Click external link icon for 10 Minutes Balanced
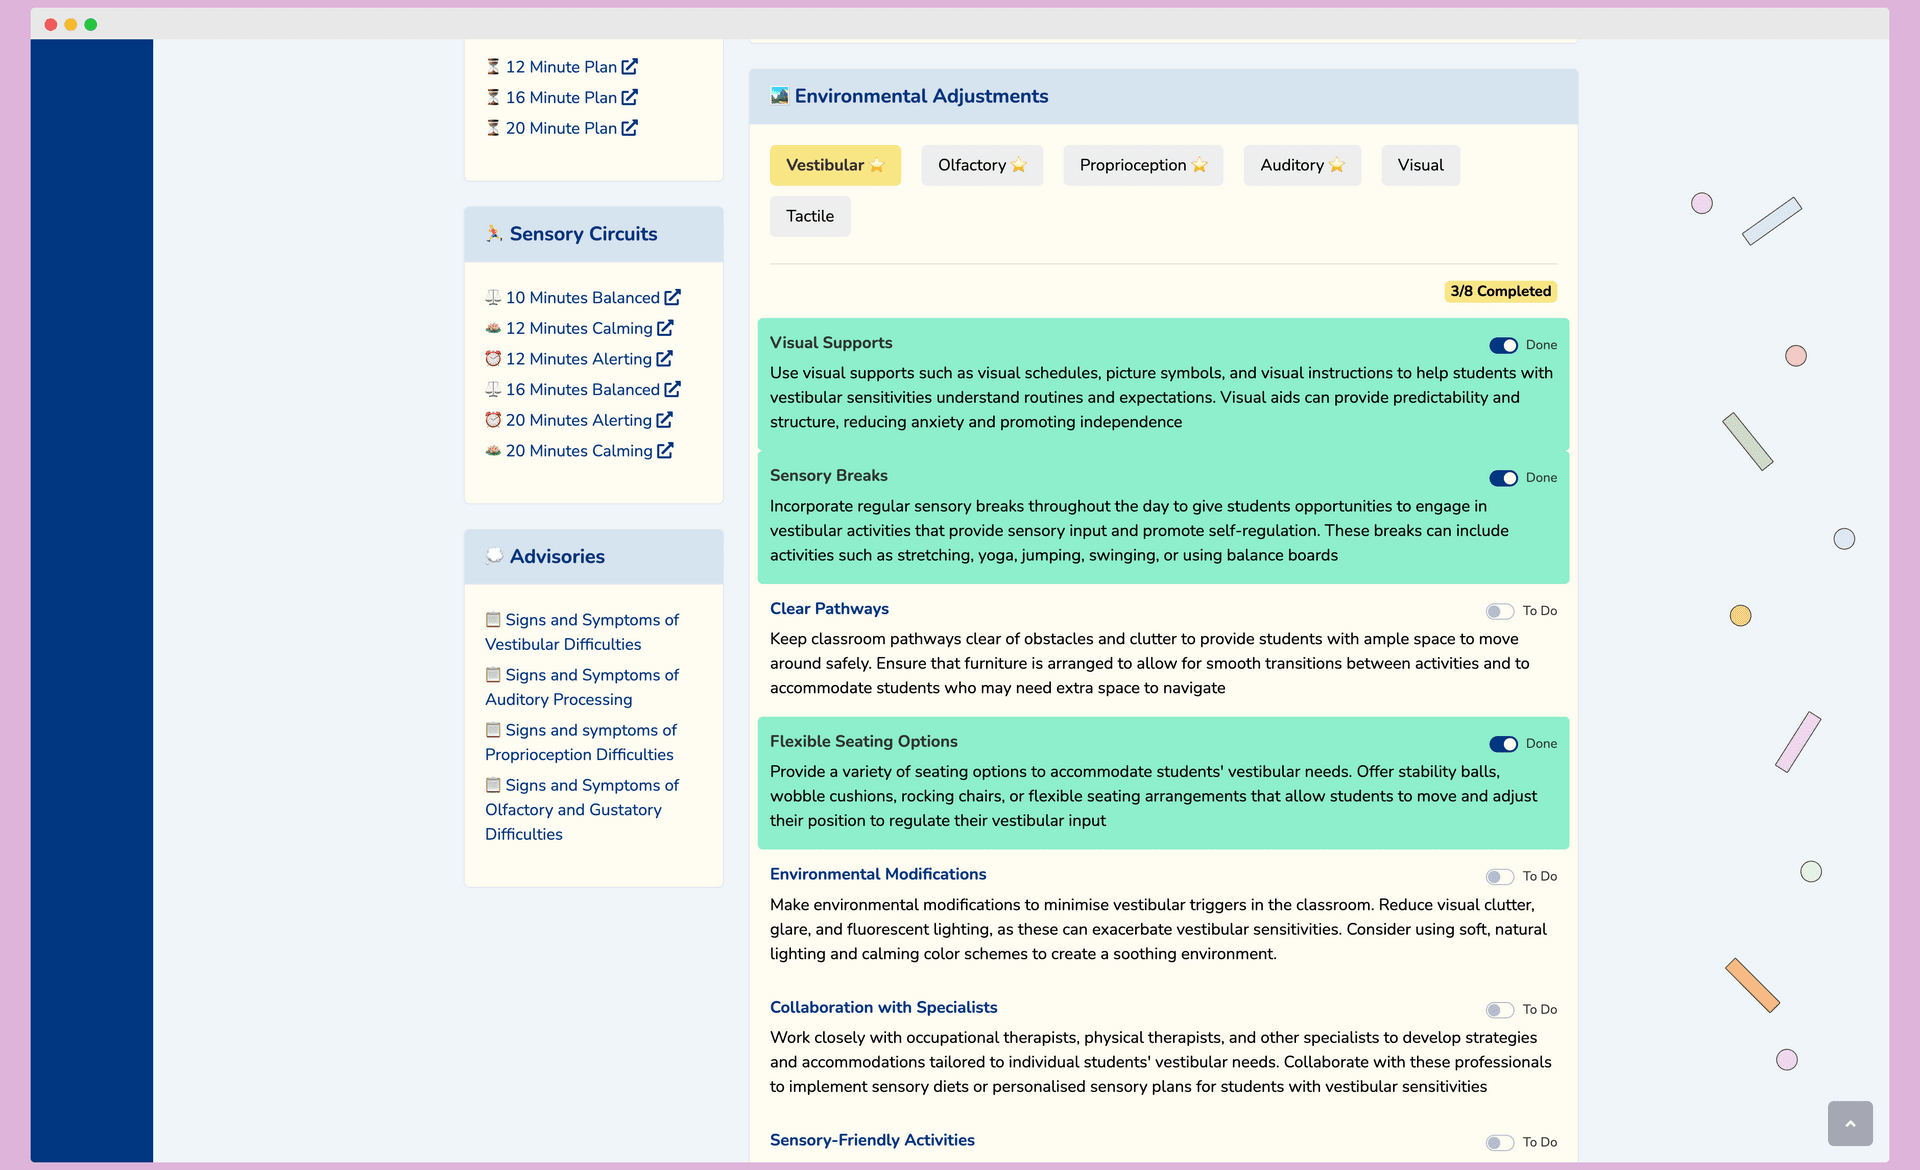Screen dimensions: 1920x1170 tap(672, 298)
